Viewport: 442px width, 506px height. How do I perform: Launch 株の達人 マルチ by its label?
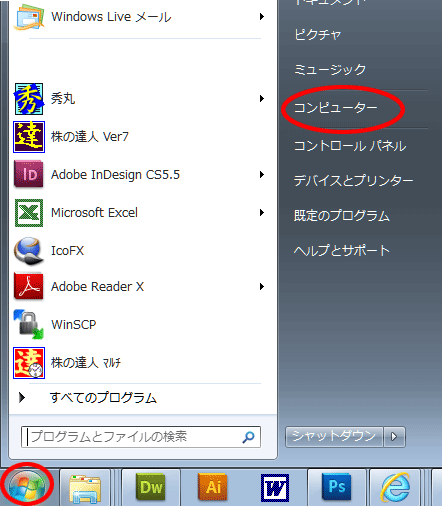coord(86,363)
